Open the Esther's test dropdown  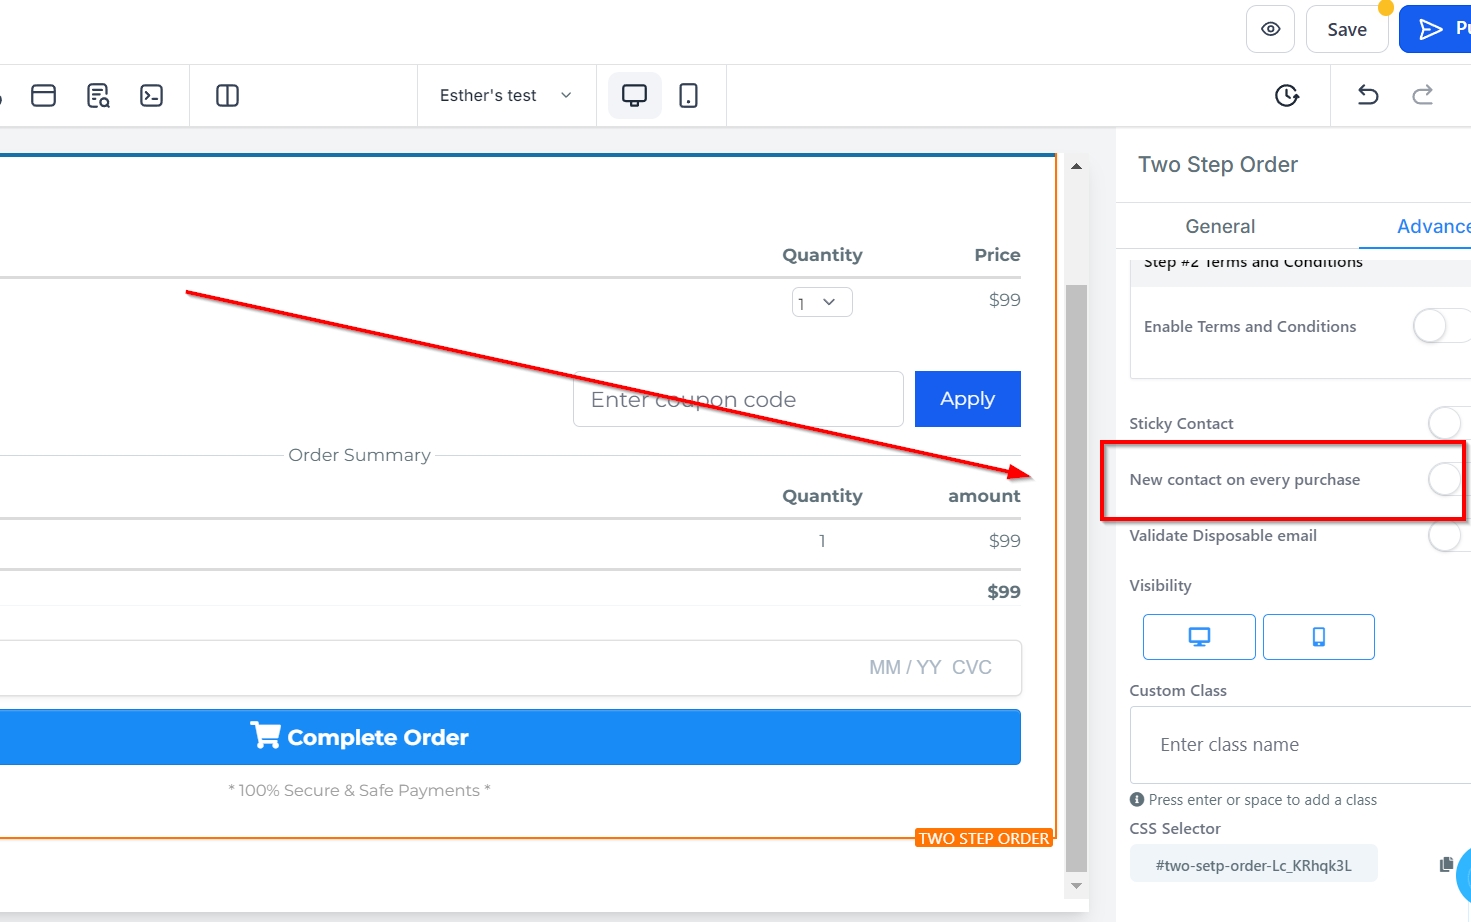(x=505, y=95)
